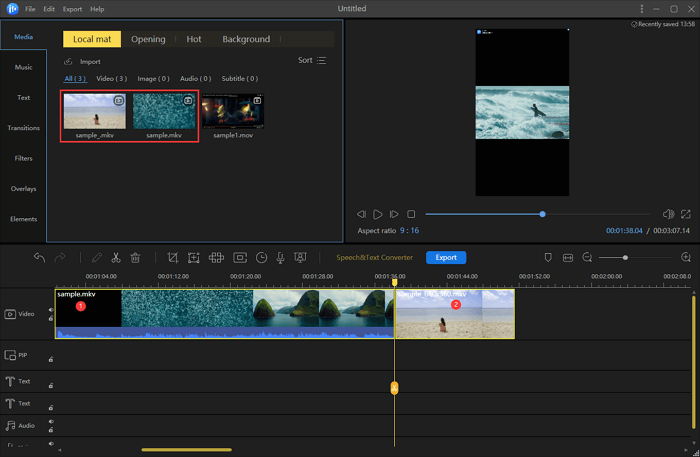Change the 9:16 aspect ratio

point(409,231)
